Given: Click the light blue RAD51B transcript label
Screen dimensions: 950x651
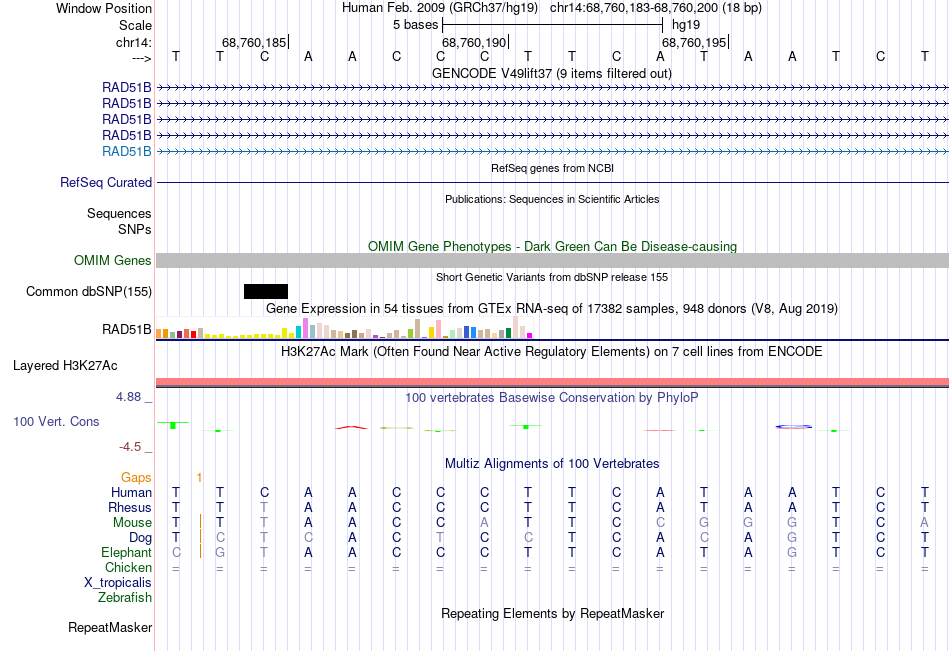Looking at the screenshot, I should [x=127, y=152].
